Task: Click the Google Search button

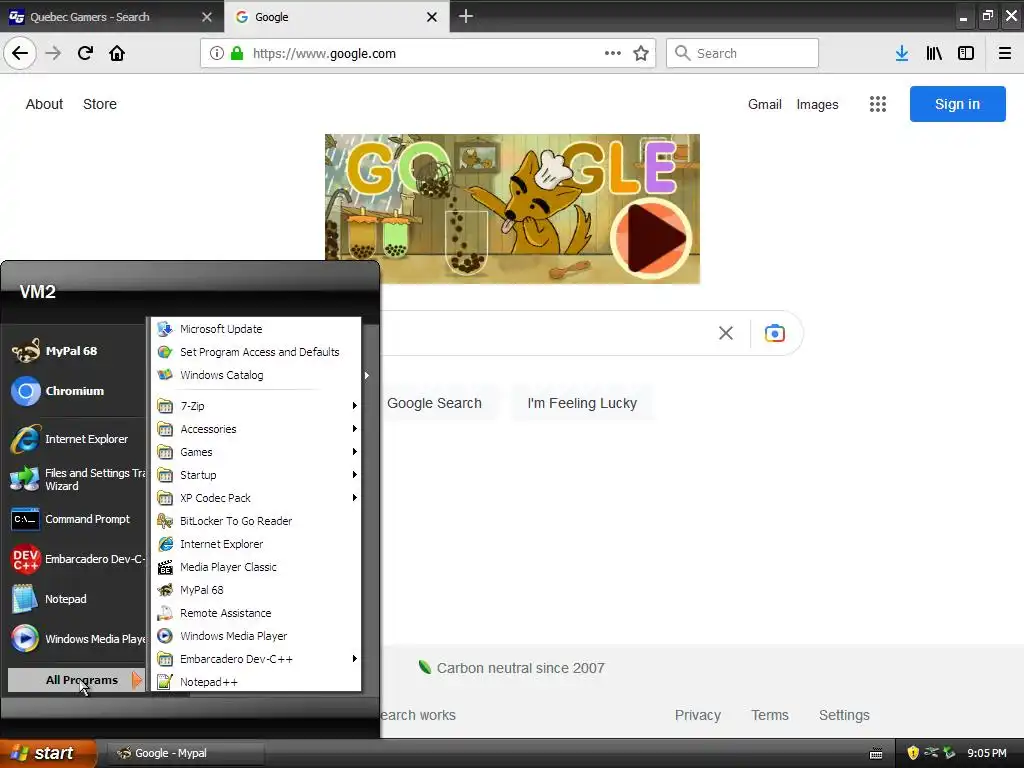Action: pos(434,403)
